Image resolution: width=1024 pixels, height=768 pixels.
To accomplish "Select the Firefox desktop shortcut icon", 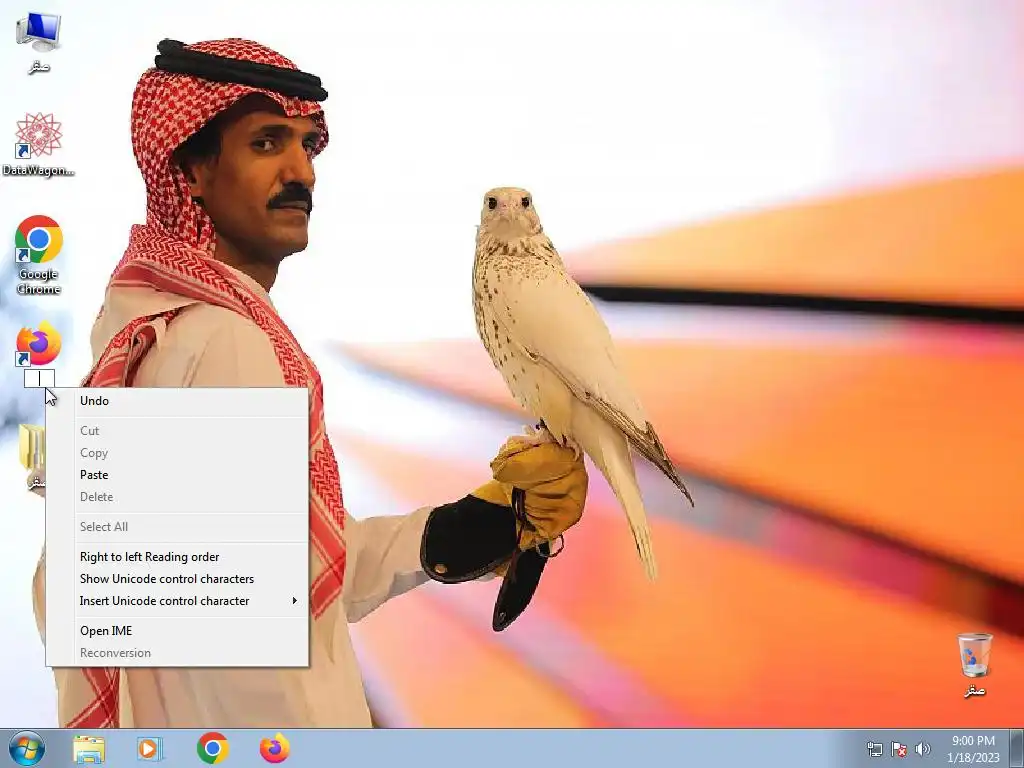I will 39,344.
